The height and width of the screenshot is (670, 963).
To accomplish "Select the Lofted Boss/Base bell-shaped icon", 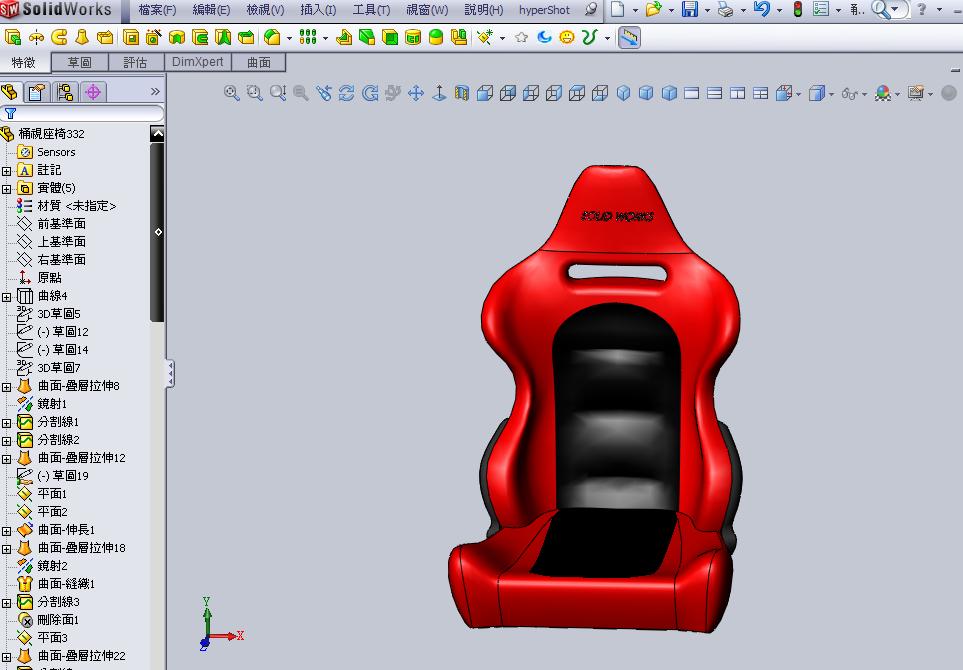I will (x=82, y=37).
